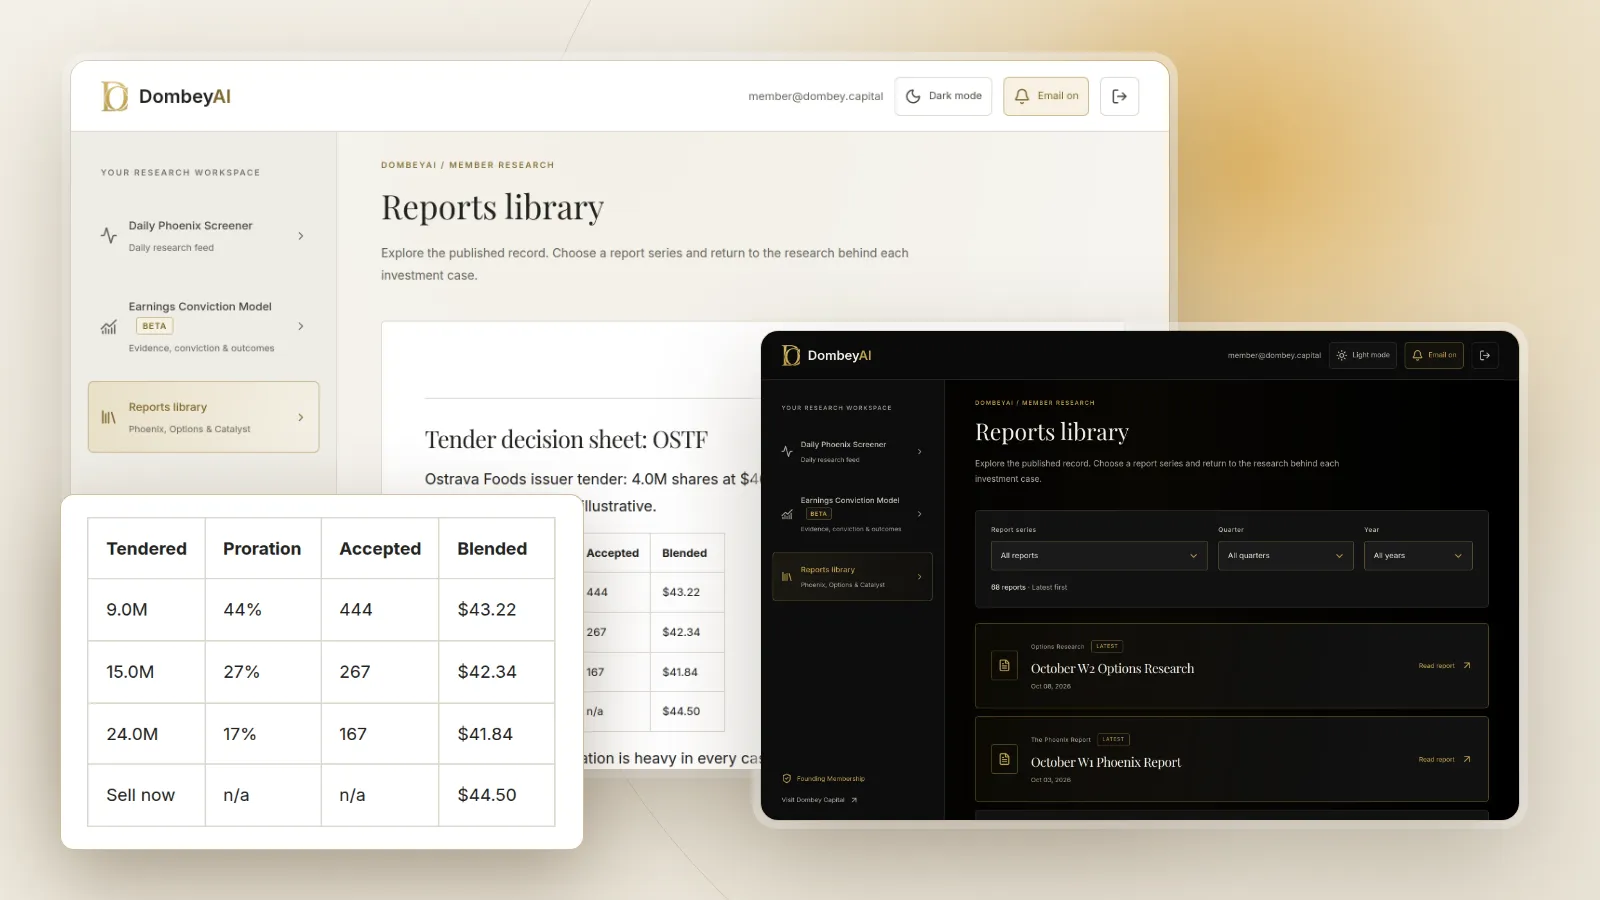Image resolution: width=1600 pixels, height=900 pixels.
Task: Click member@dombey.capital in the dark window
Action: 1274,356
